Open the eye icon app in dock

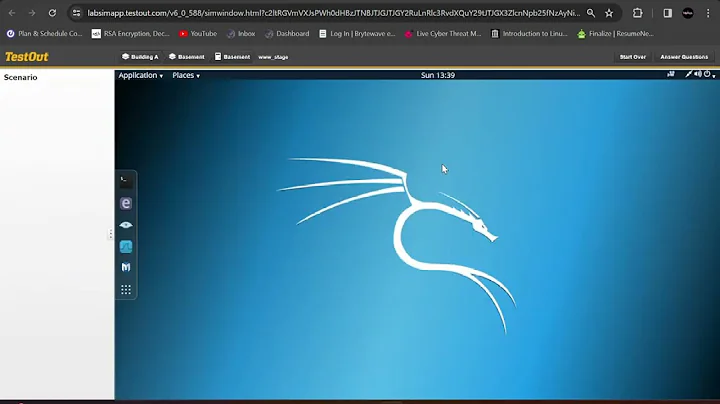[x=126, y=225]
